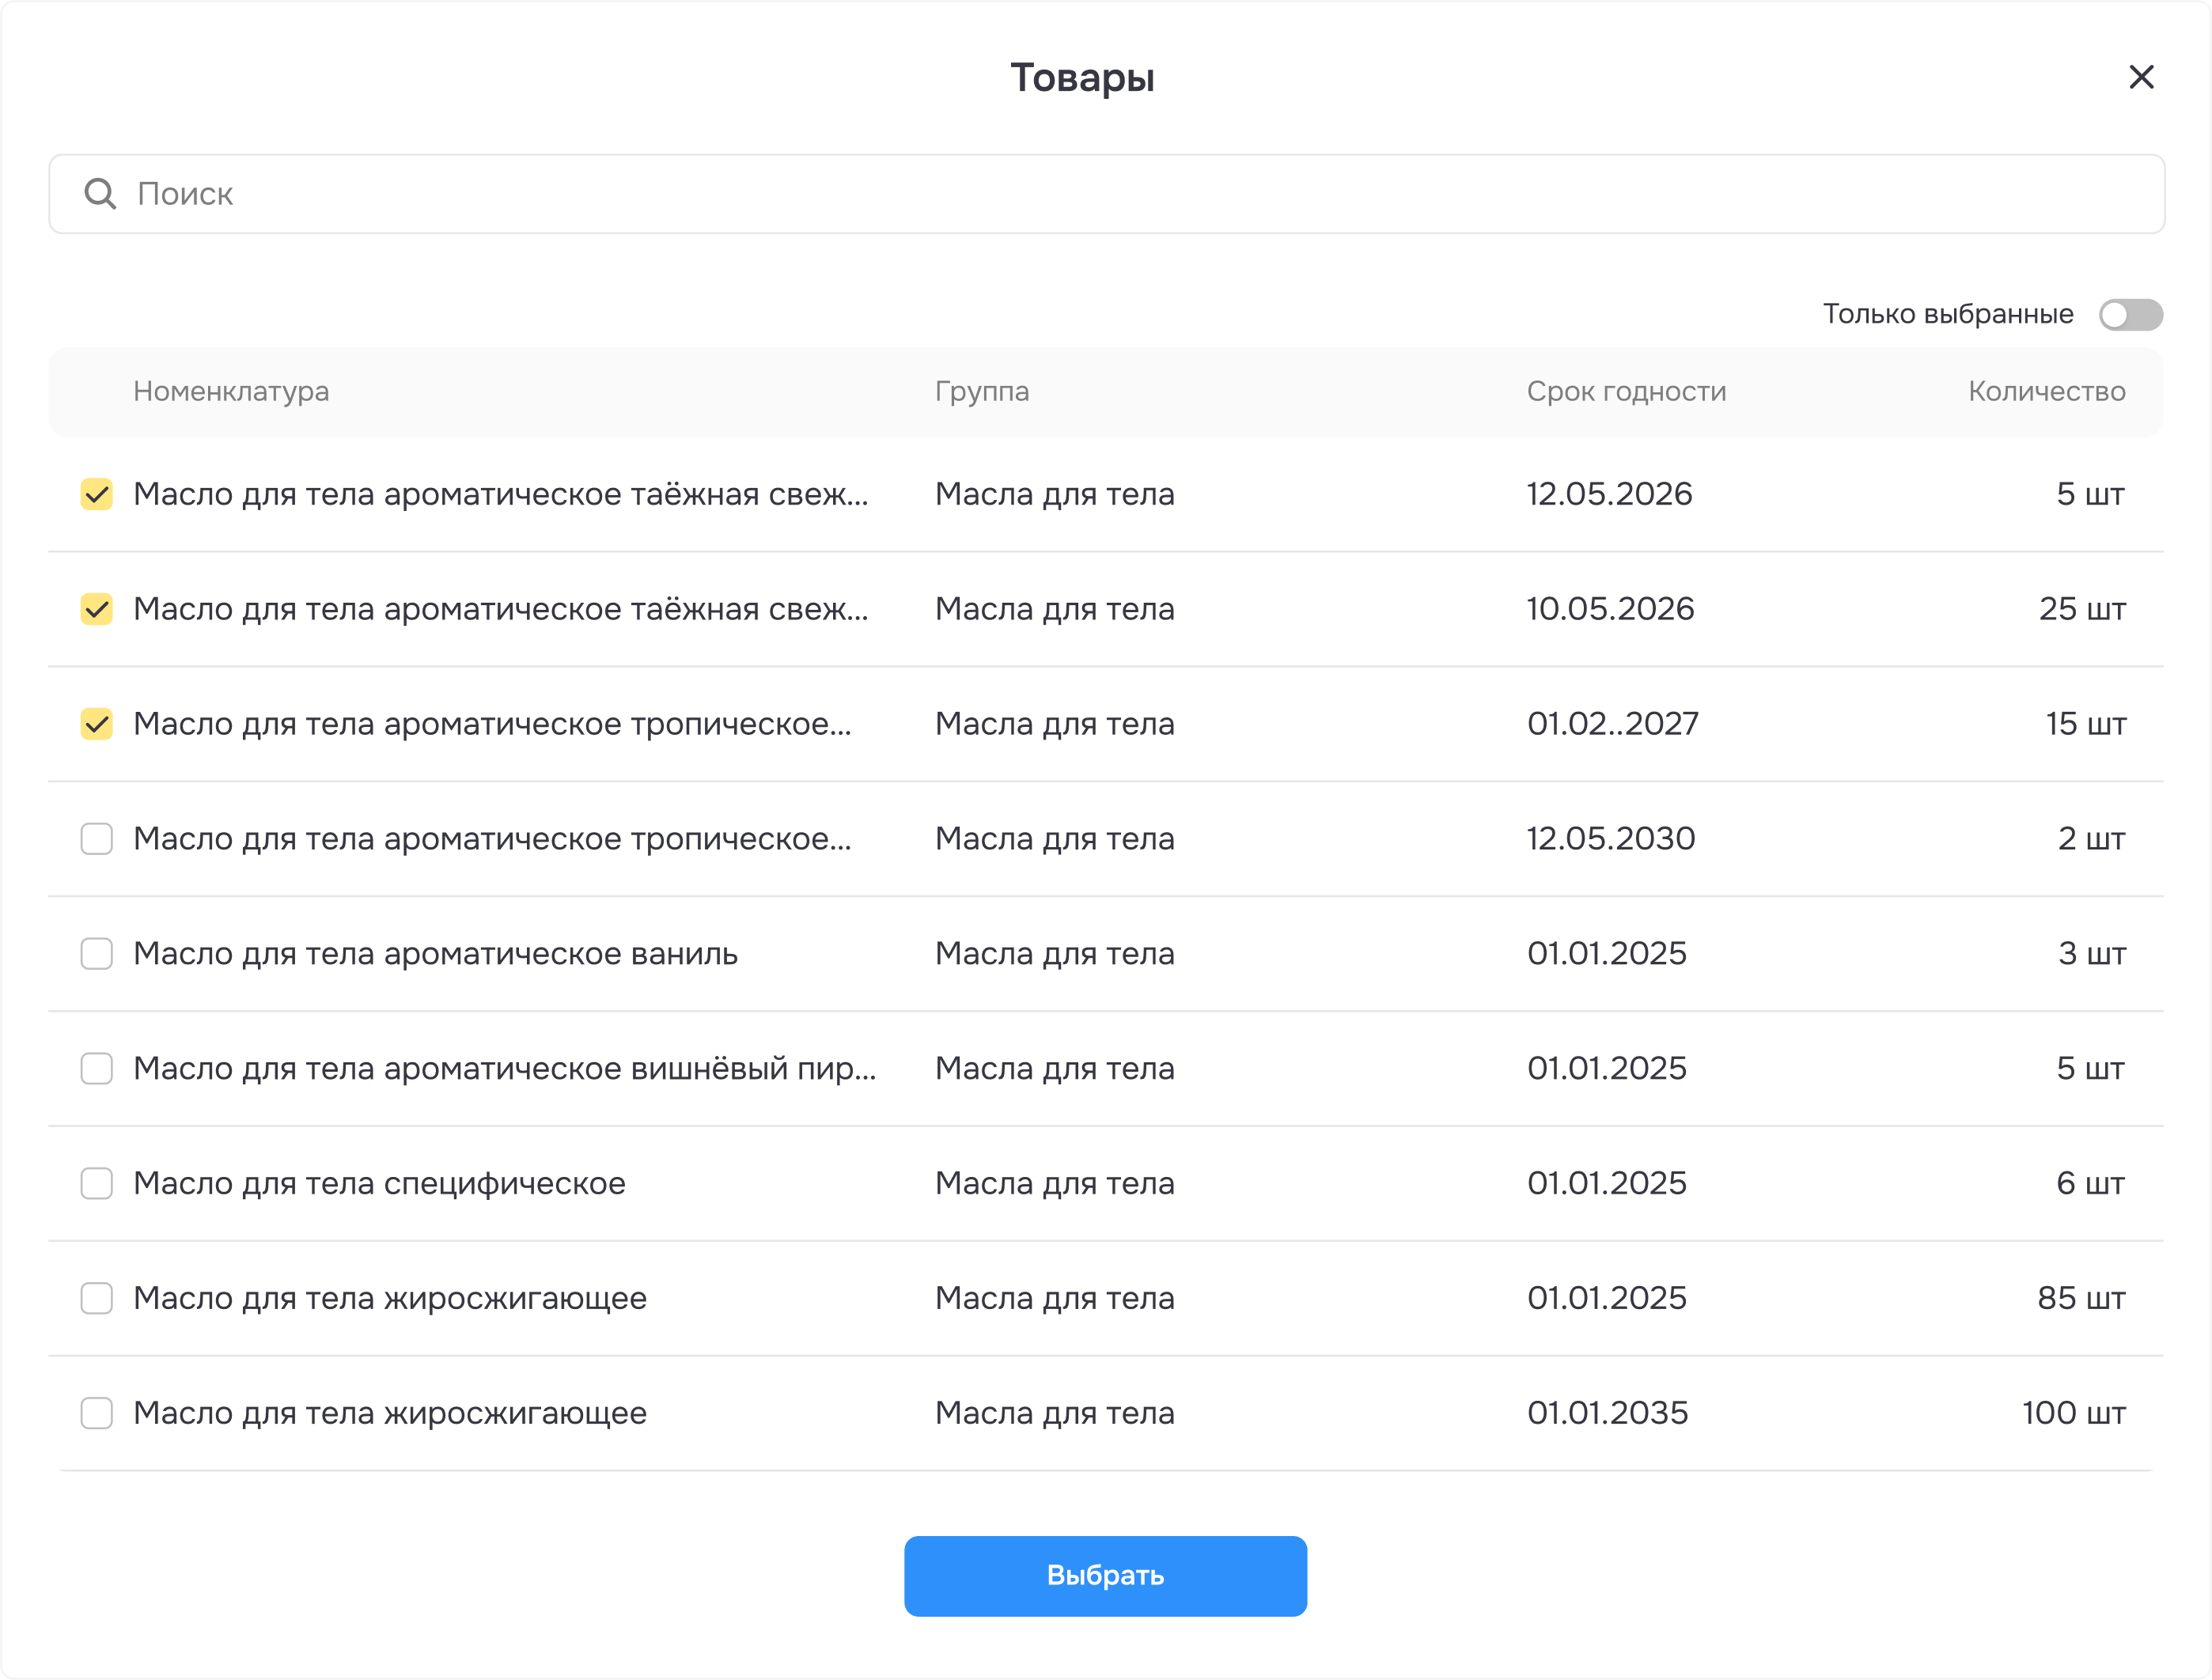Click the Срок годности column header
The height and width of the screenshot is (1680, 2212).
coord(1626,391)
